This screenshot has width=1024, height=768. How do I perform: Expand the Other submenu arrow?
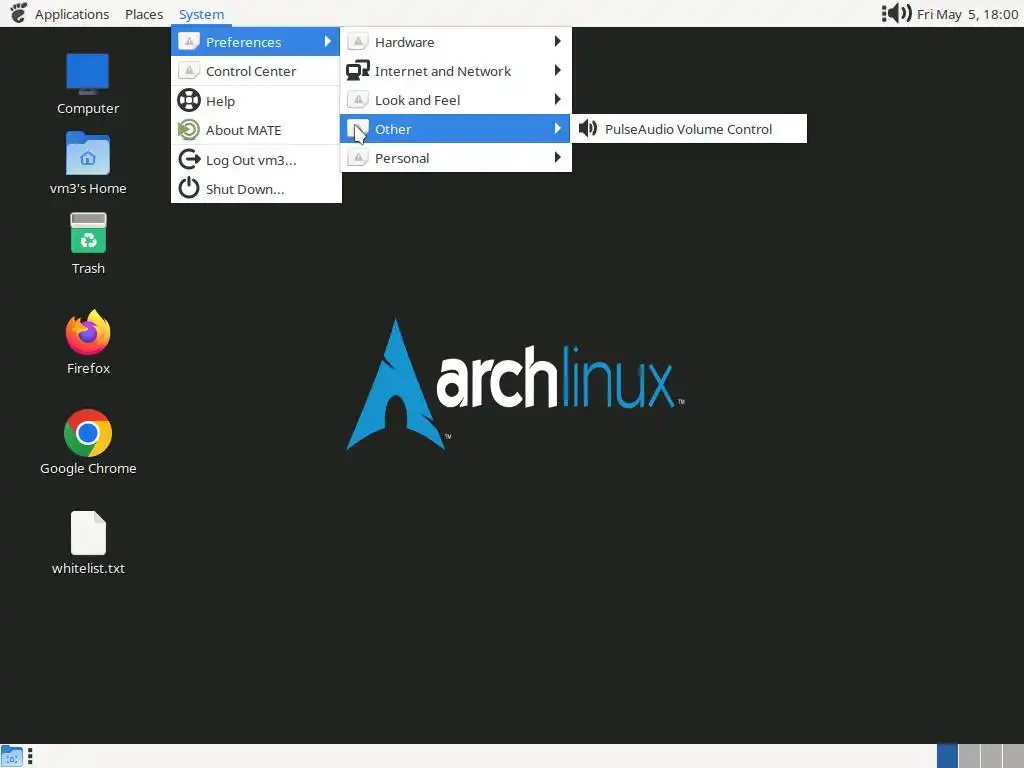[x=557, y=128]
